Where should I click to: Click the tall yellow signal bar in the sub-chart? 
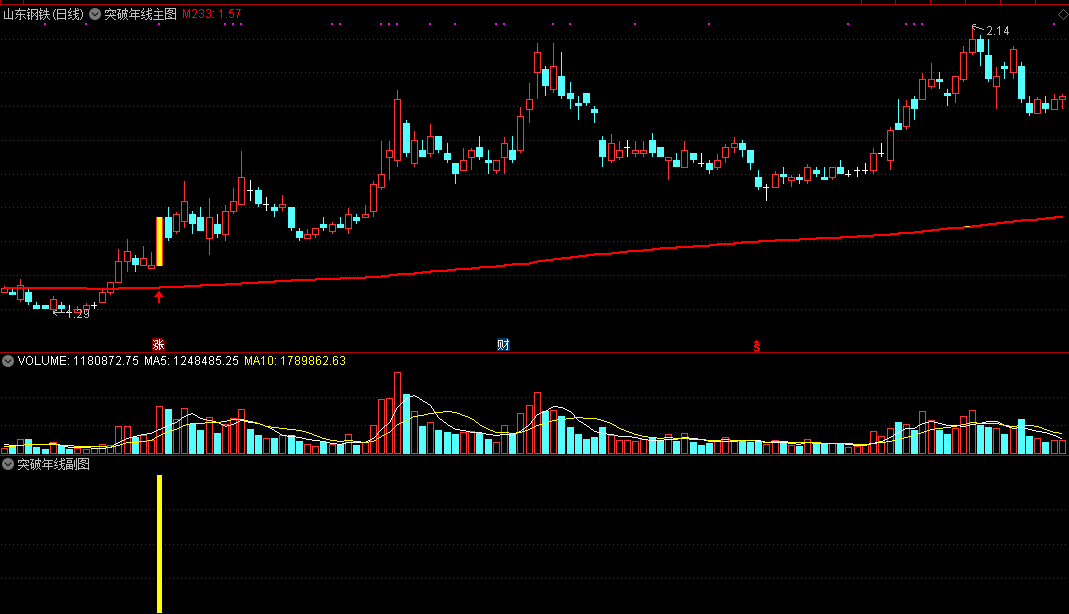coord(160,543)
